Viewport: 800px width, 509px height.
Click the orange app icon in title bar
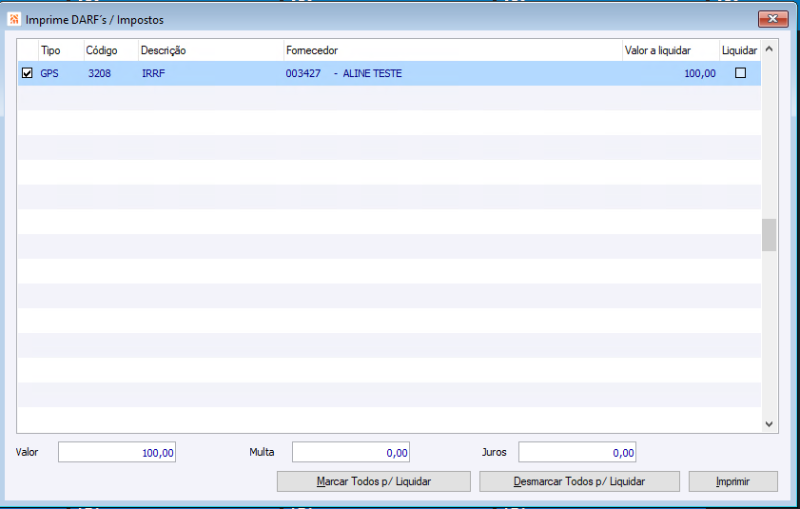[x=14, y=19]
